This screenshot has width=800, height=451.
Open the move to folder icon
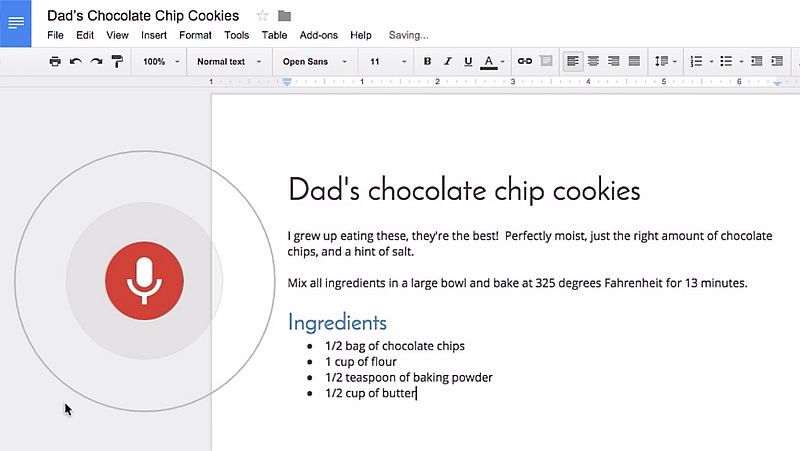[x=284, y=16]
